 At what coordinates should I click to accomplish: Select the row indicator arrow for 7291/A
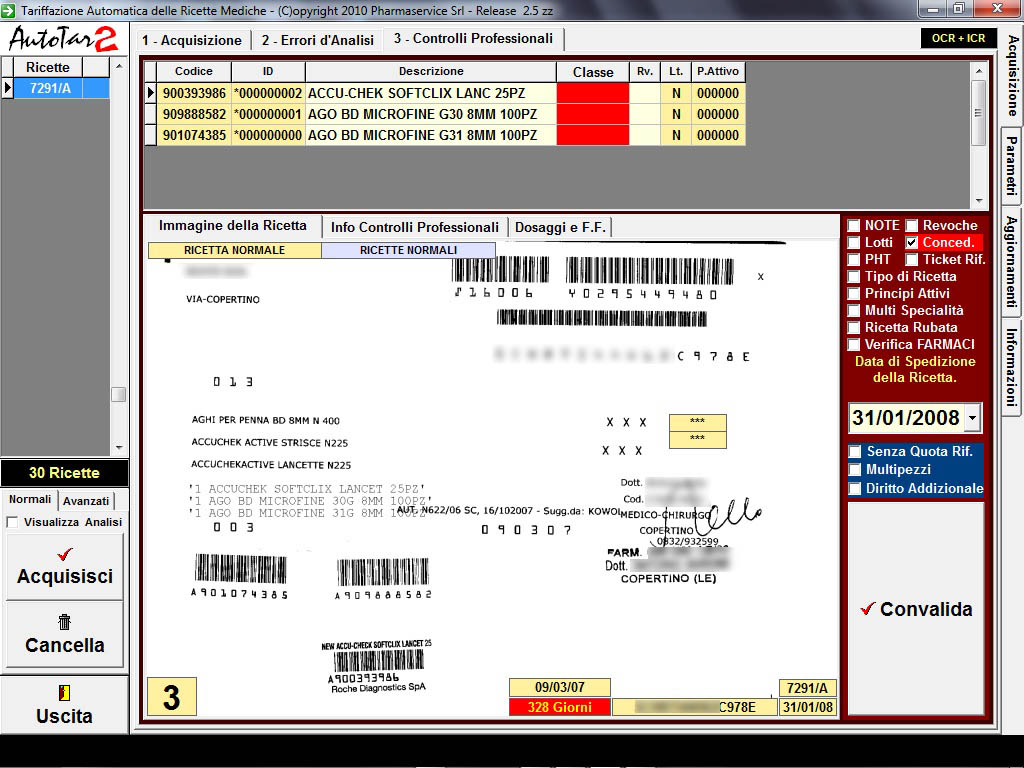coord(7,88)
